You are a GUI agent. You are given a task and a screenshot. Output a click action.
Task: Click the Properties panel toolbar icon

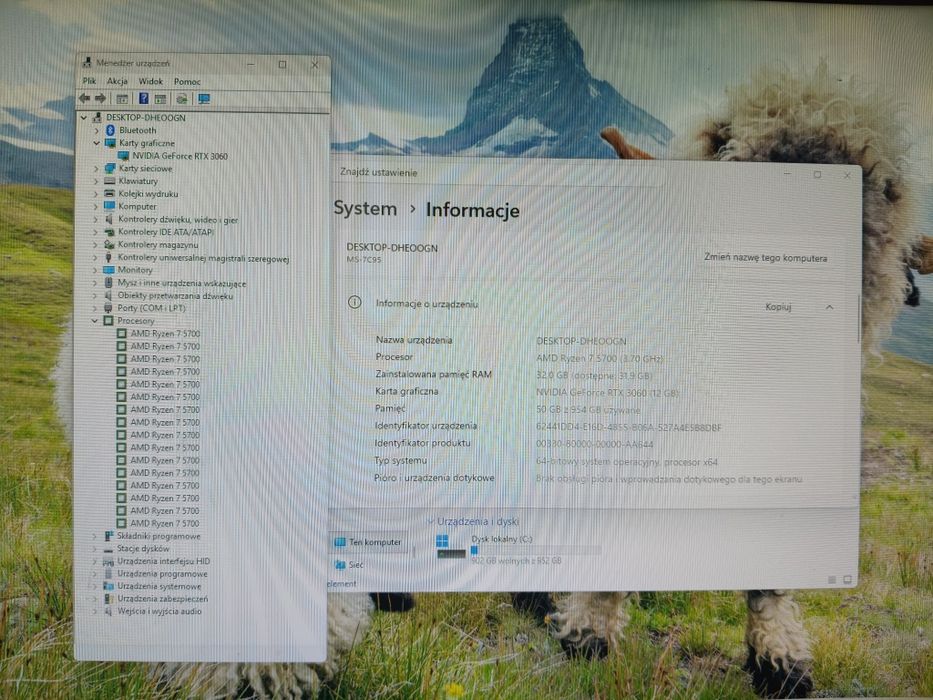point(160,99)
